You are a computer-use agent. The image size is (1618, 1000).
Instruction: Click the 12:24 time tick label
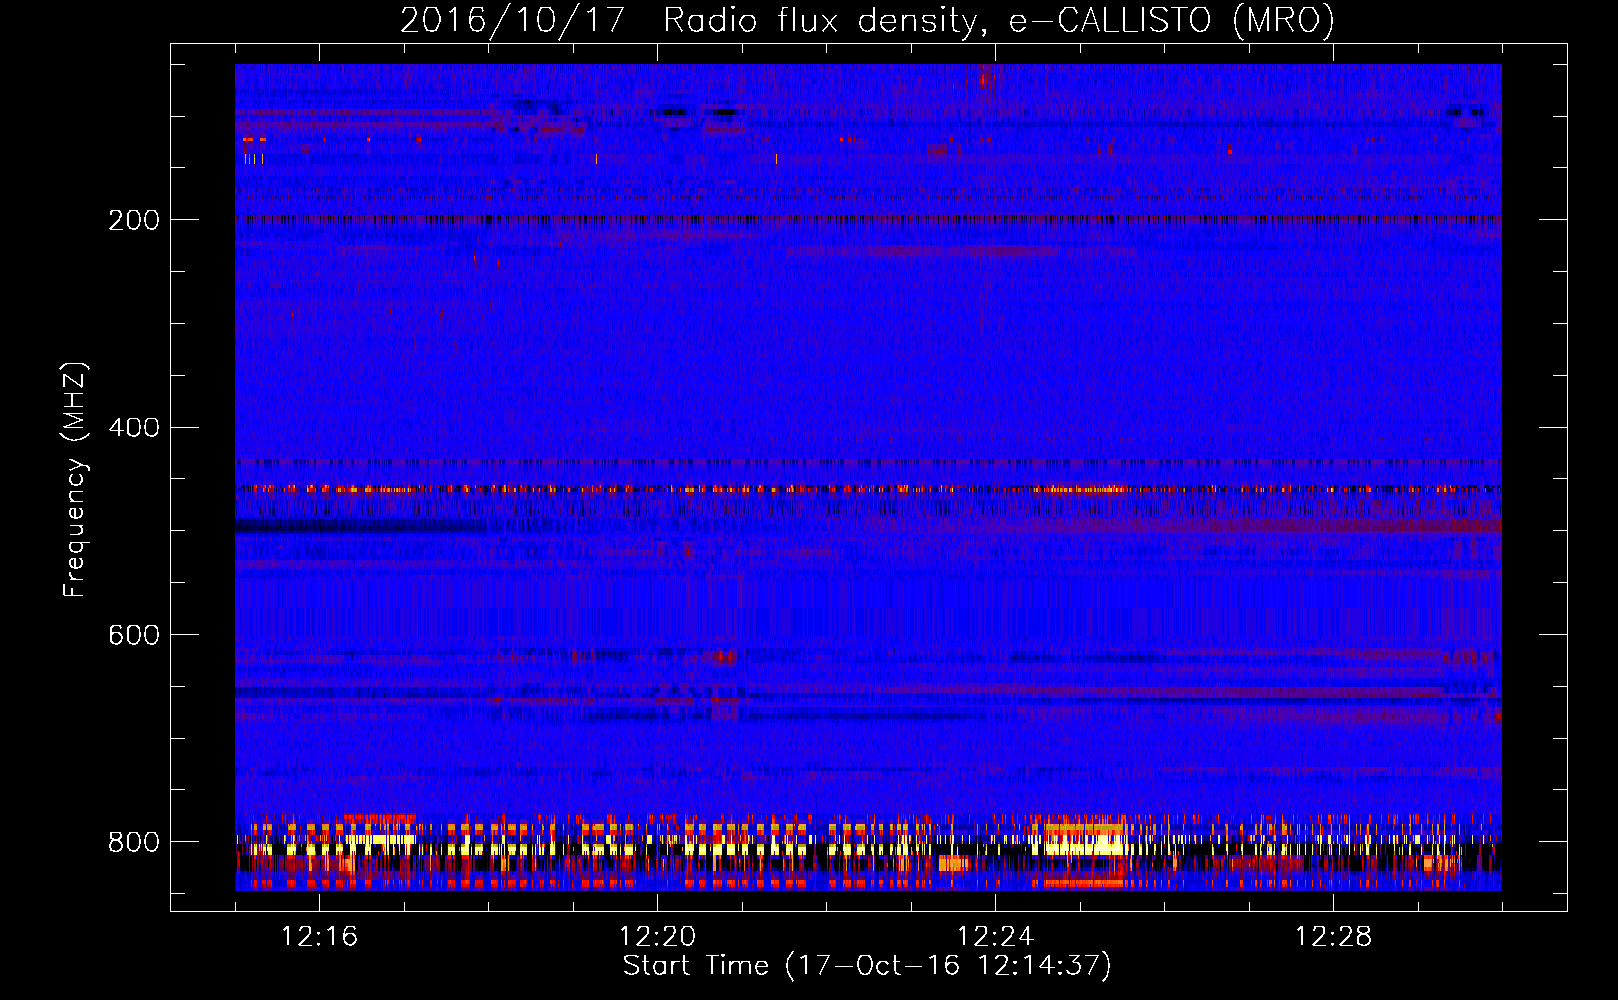pos(995,937)
